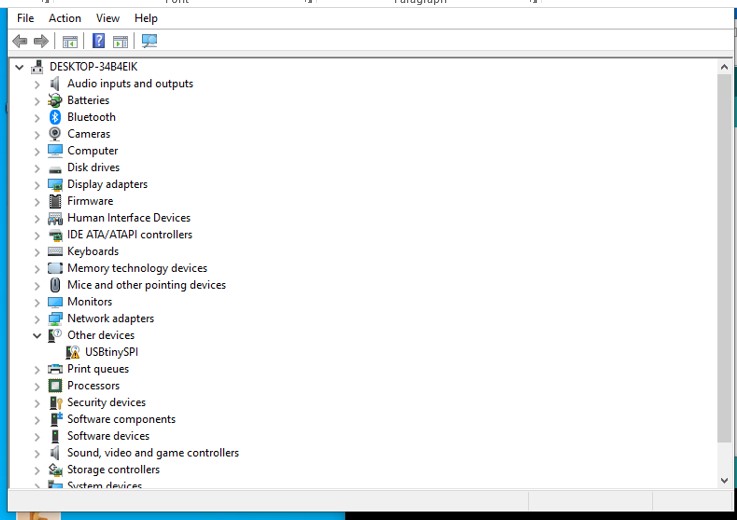Screen dimensions: 737x520
Task: Click the Bluetooth icon
Action: 55,117
